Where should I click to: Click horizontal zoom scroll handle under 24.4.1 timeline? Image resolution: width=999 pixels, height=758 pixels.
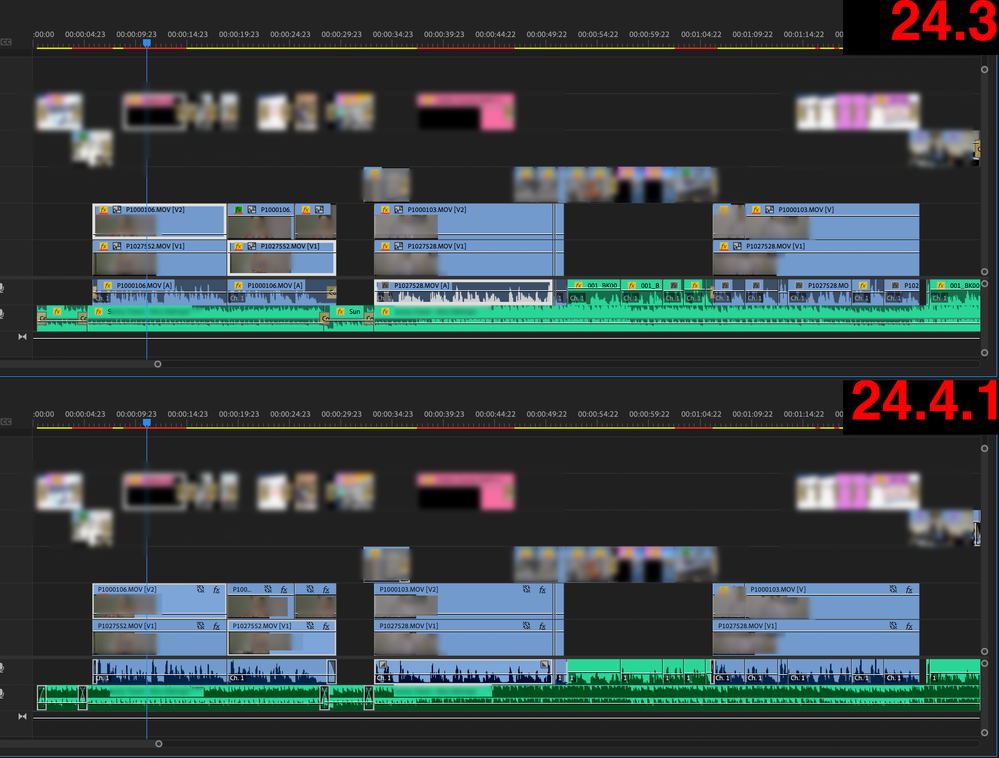click(159, 744)
